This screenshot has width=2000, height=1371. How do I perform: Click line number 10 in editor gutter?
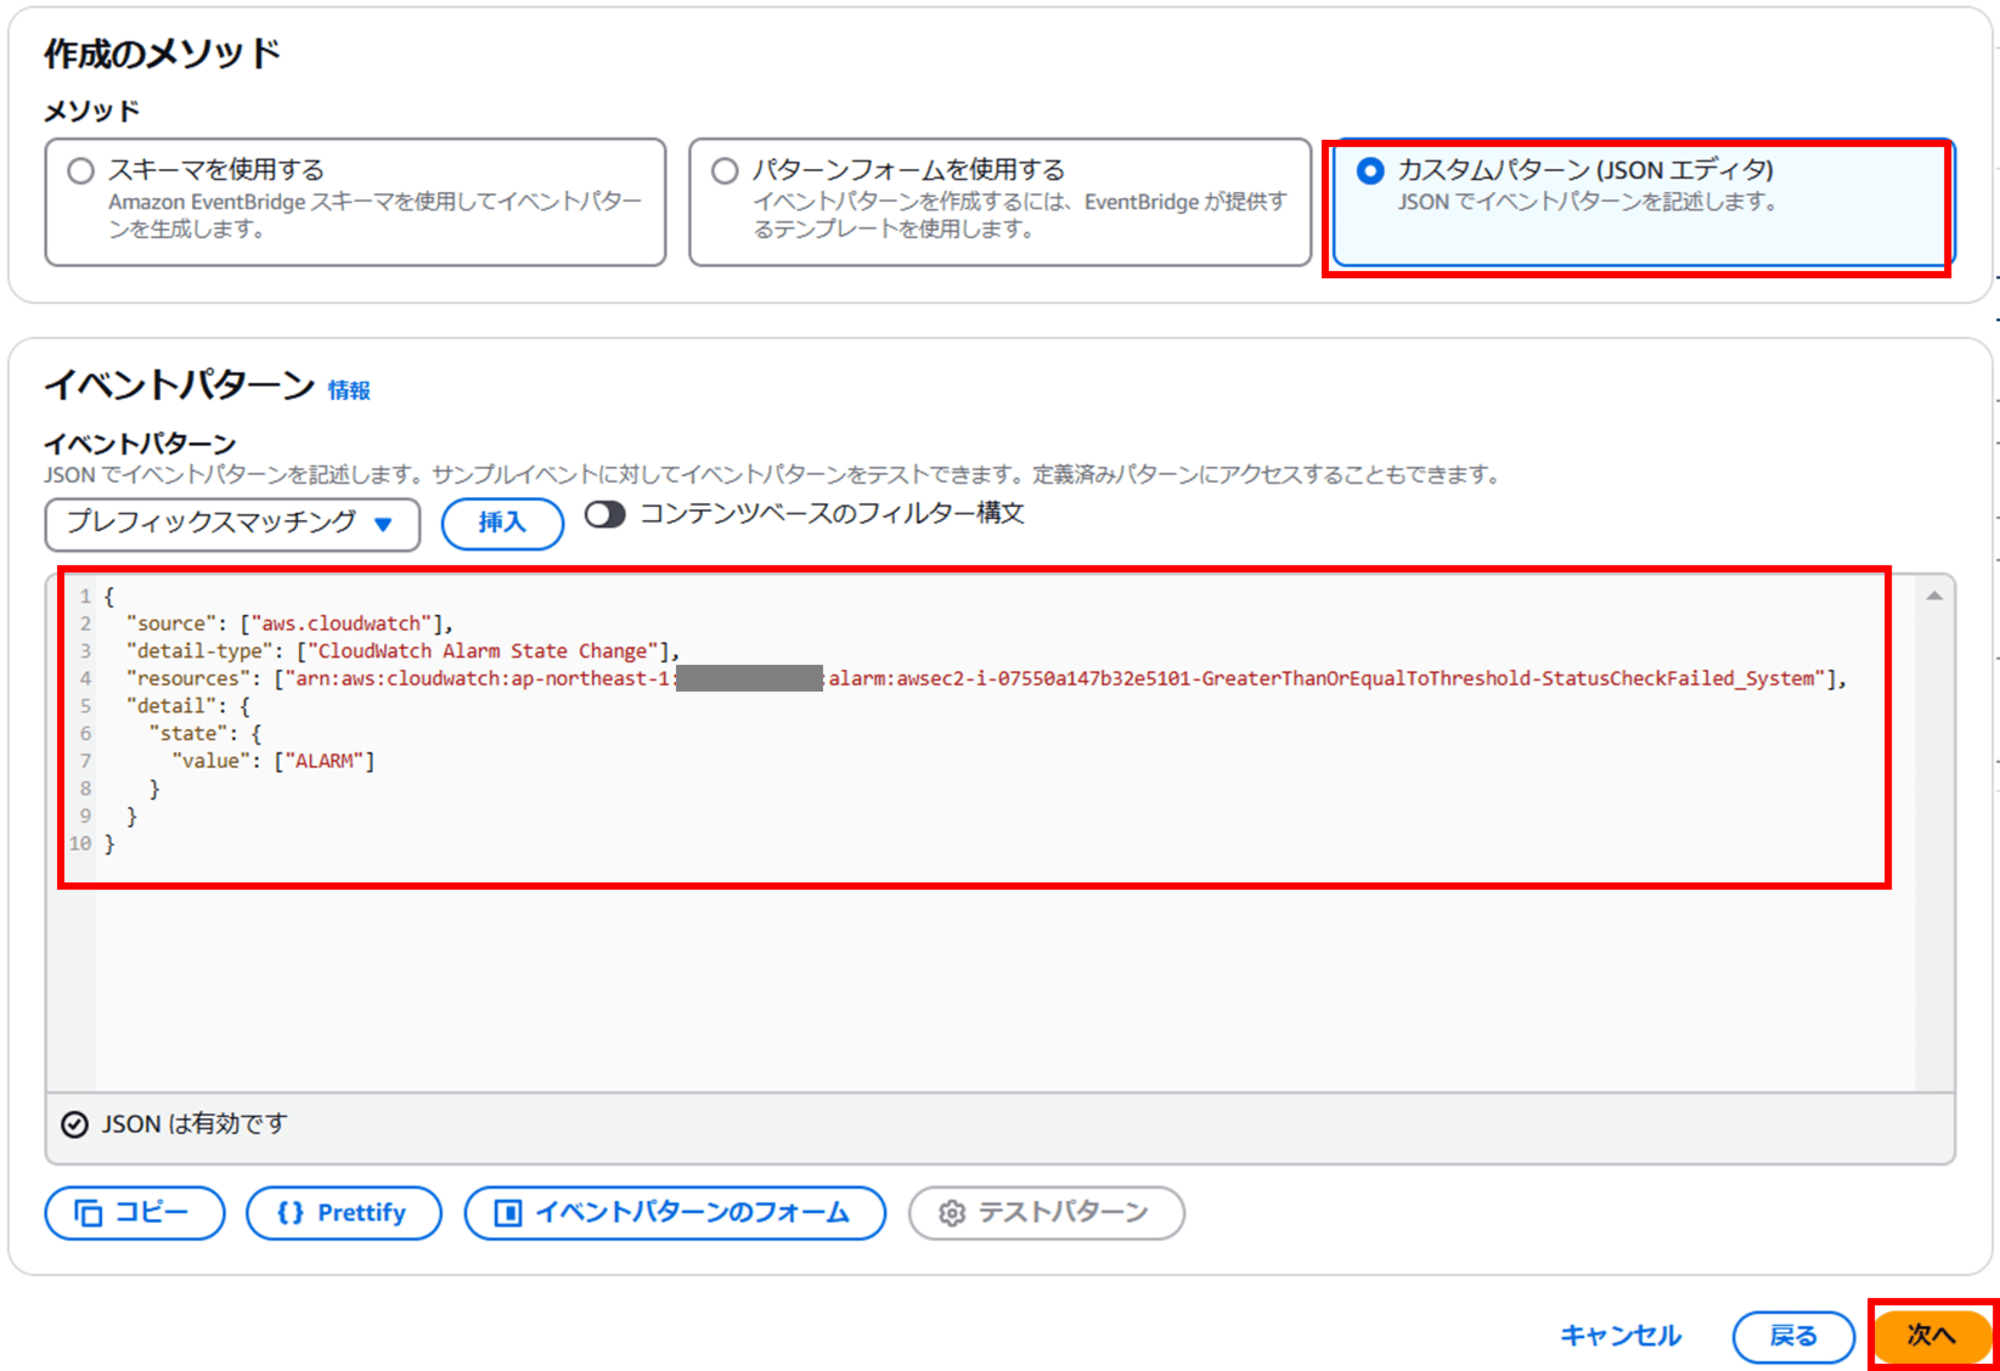[x=80, y=844]
